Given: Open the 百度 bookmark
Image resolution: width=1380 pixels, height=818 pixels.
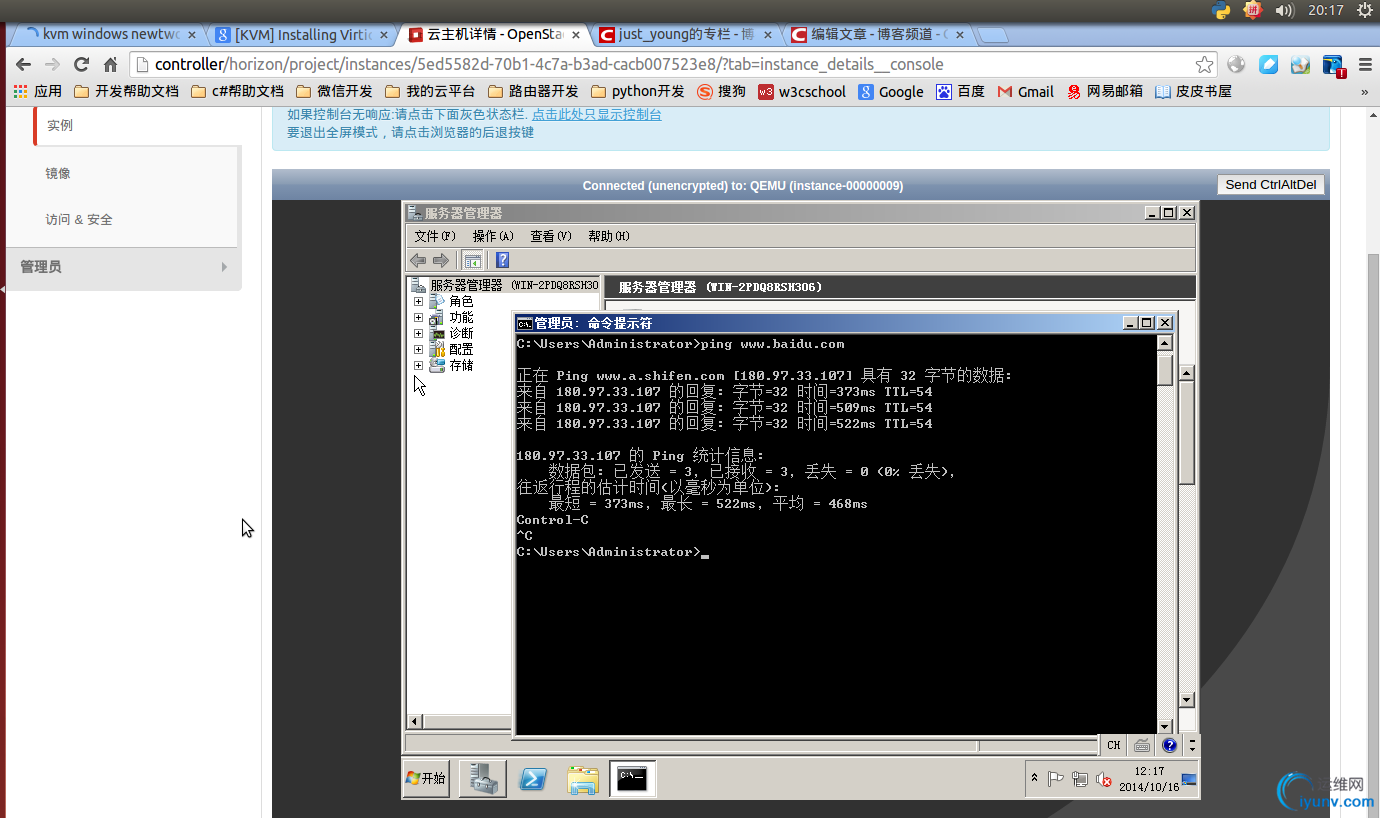Looking at the screenshot, I should click(960, 91).
